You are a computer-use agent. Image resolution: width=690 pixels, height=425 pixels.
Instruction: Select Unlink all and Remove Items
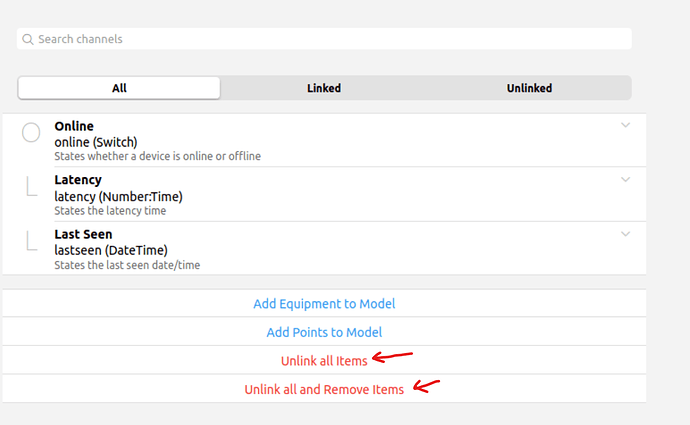[324, 389]
